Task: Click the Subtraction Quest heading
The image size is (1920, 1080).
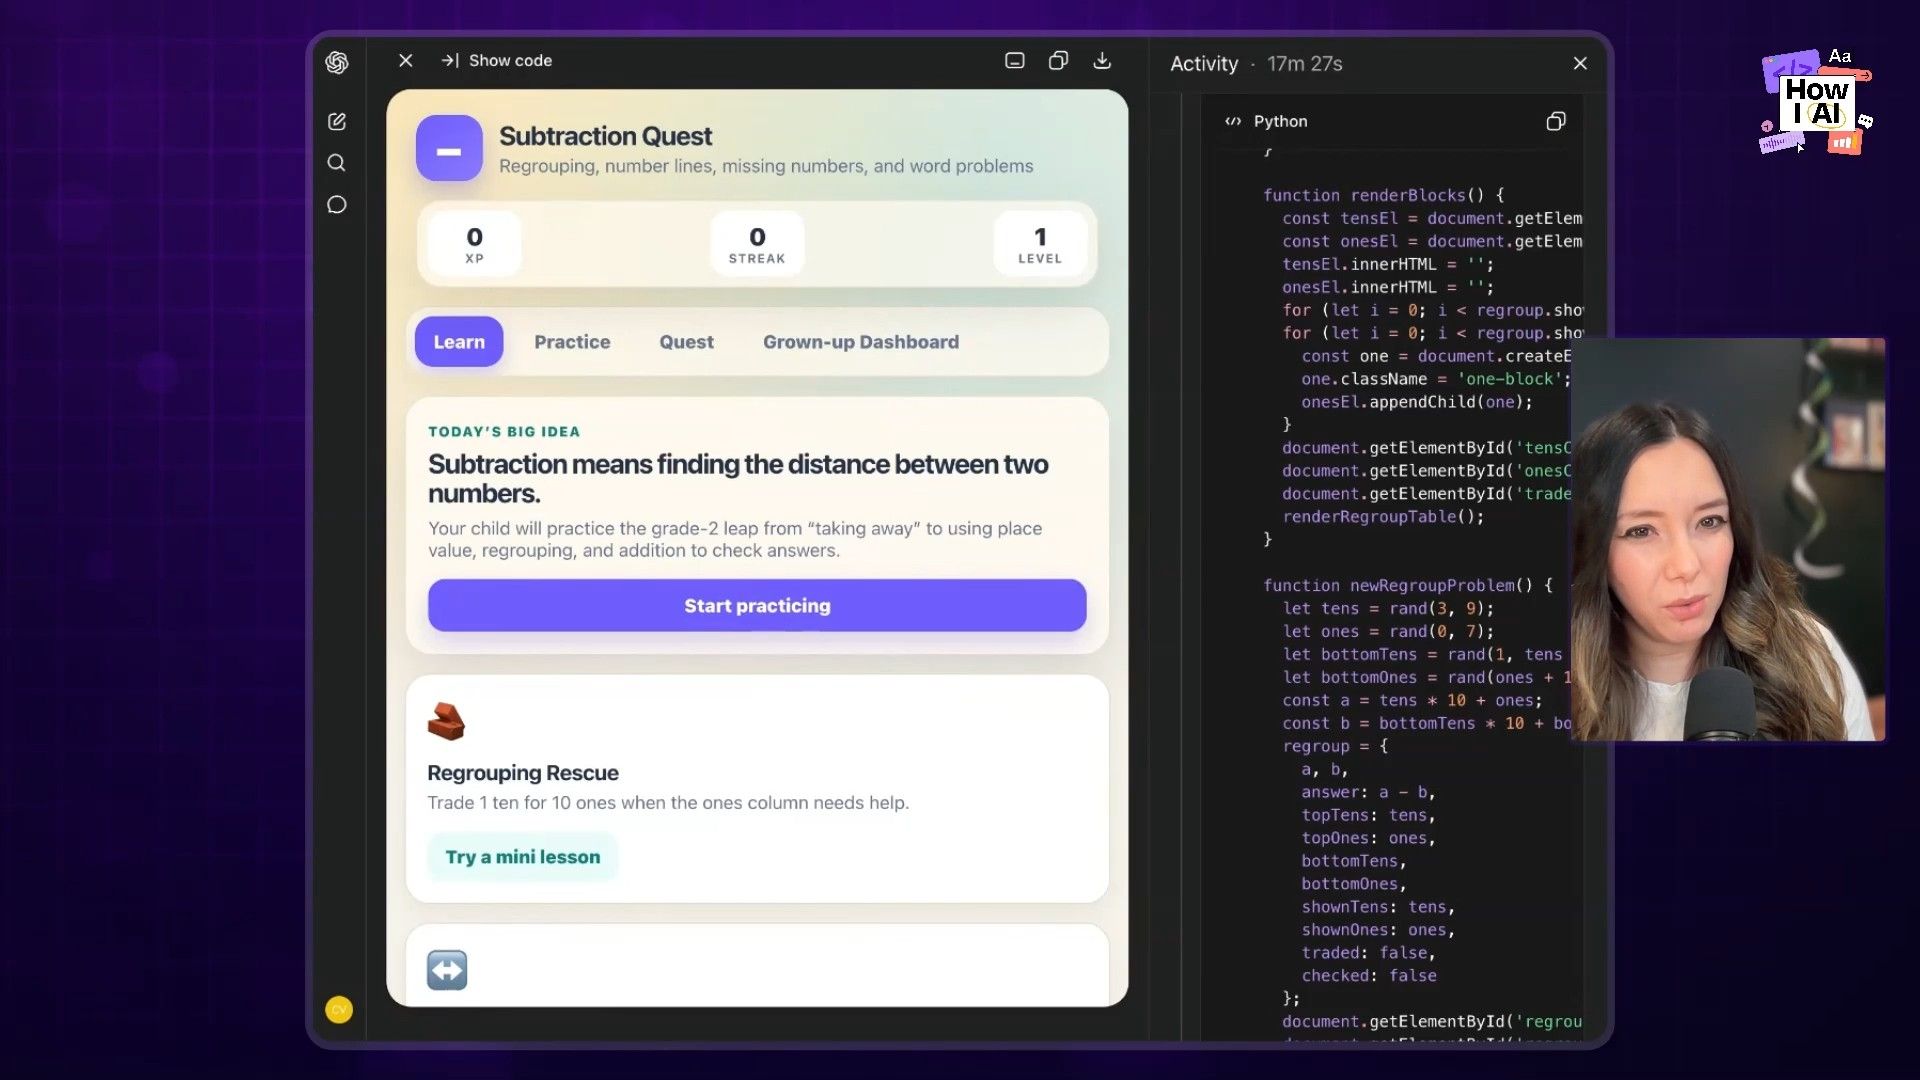Action: [606, 136]
